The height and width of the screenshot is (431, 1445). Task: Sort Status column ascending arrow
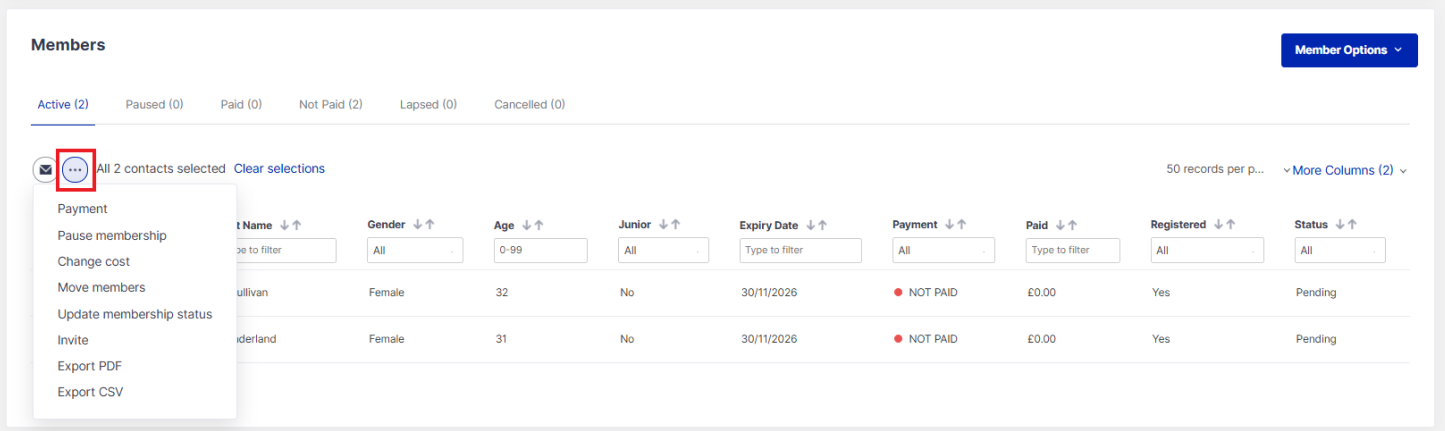tap(1353, 225)
